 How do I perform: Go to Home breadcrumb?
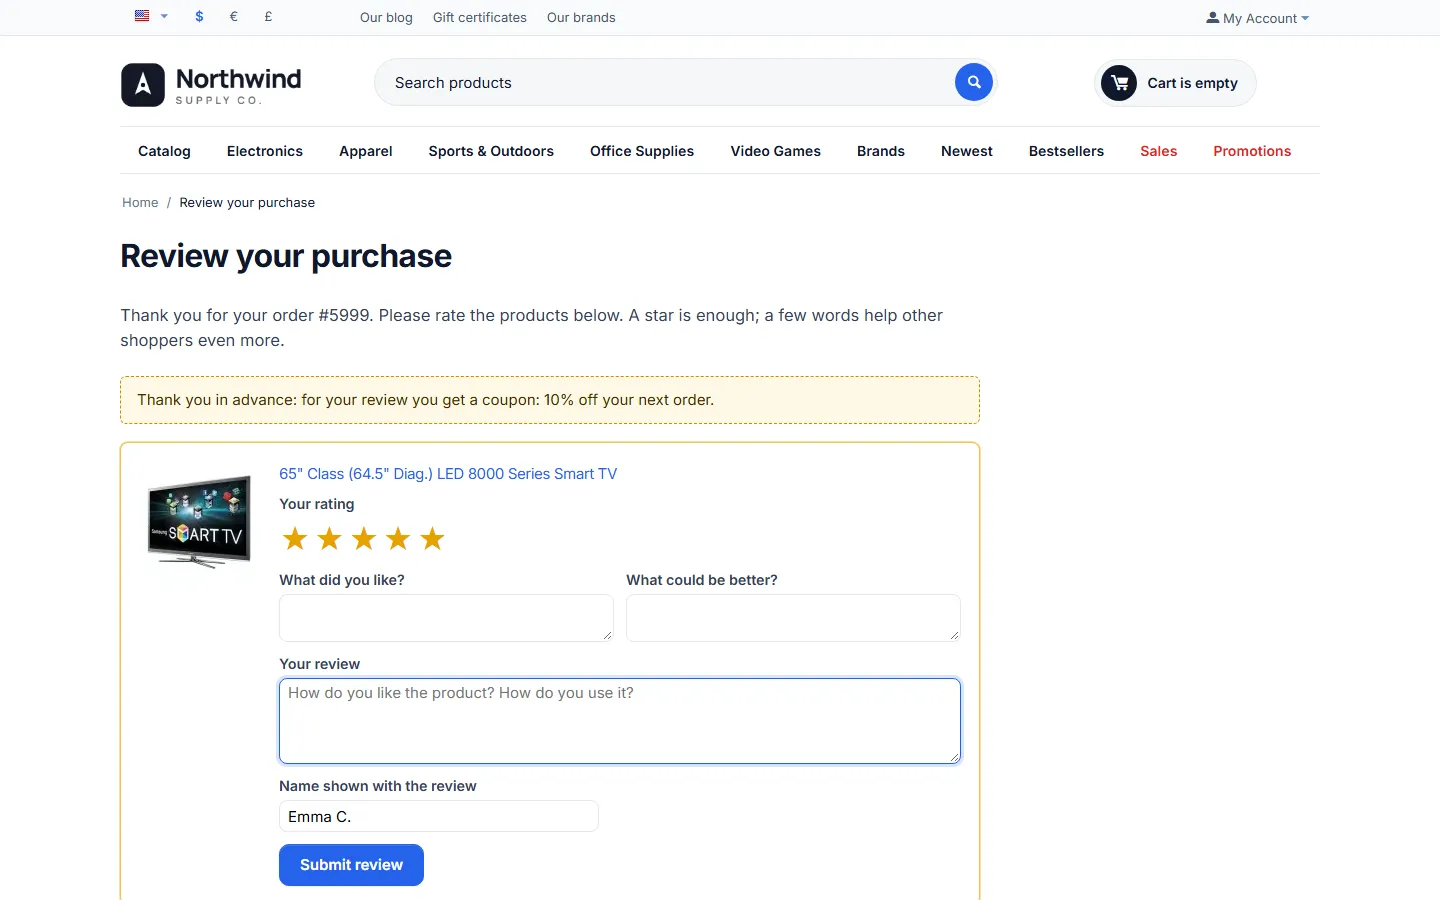(140, 202)
